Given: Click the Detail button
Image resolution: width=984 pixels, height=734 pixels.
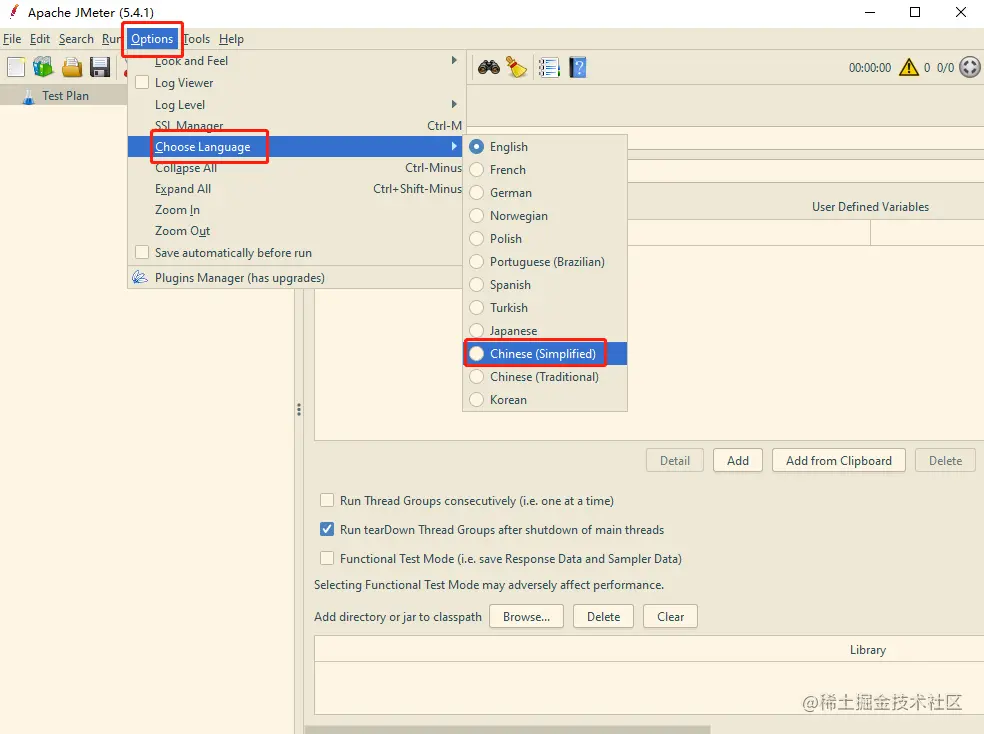Looking at the screenshot, I should (675, 460).
